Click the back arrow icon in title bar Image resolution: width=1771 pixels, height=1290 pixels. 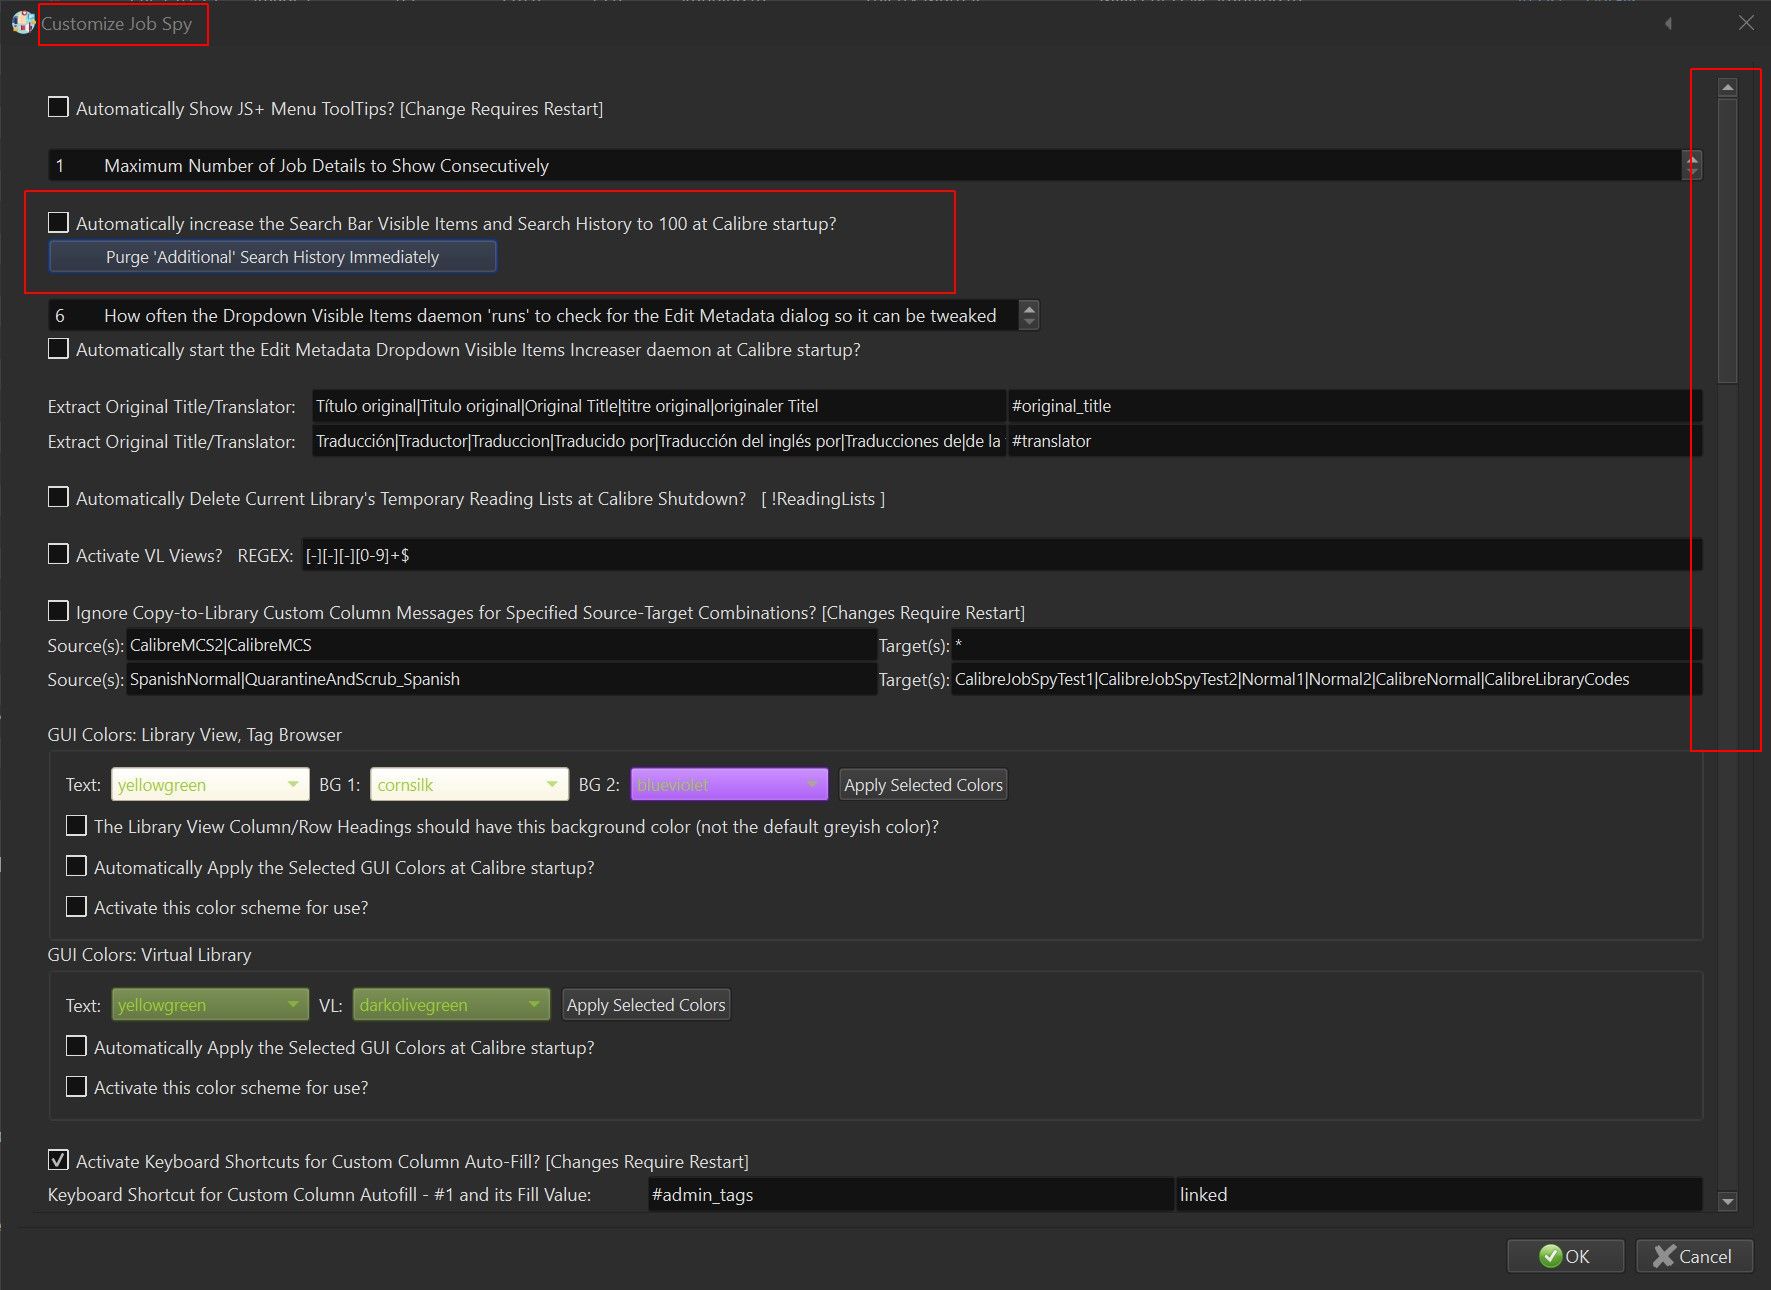pos(1668,23)
